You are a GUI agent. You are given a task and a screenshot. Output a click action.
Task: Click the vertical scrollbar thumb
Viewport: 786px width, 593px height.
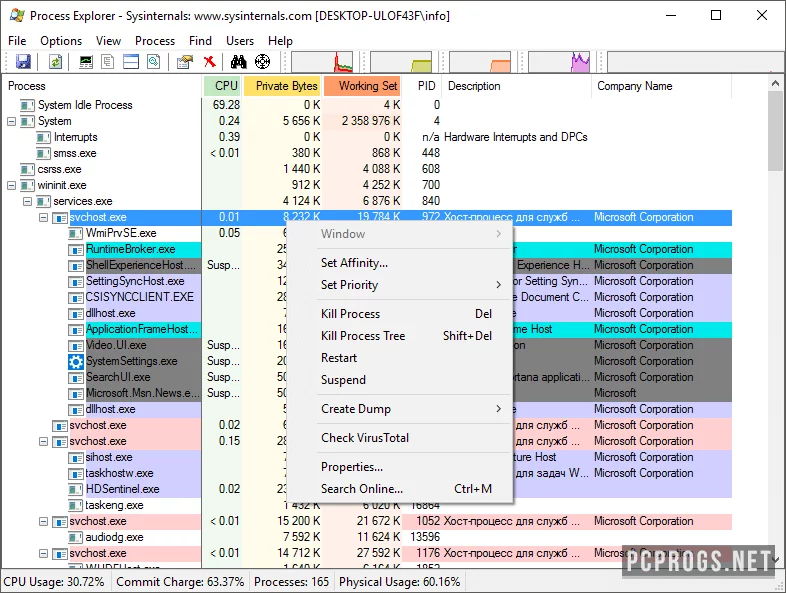pyautogui.click(x=775, y=132)
